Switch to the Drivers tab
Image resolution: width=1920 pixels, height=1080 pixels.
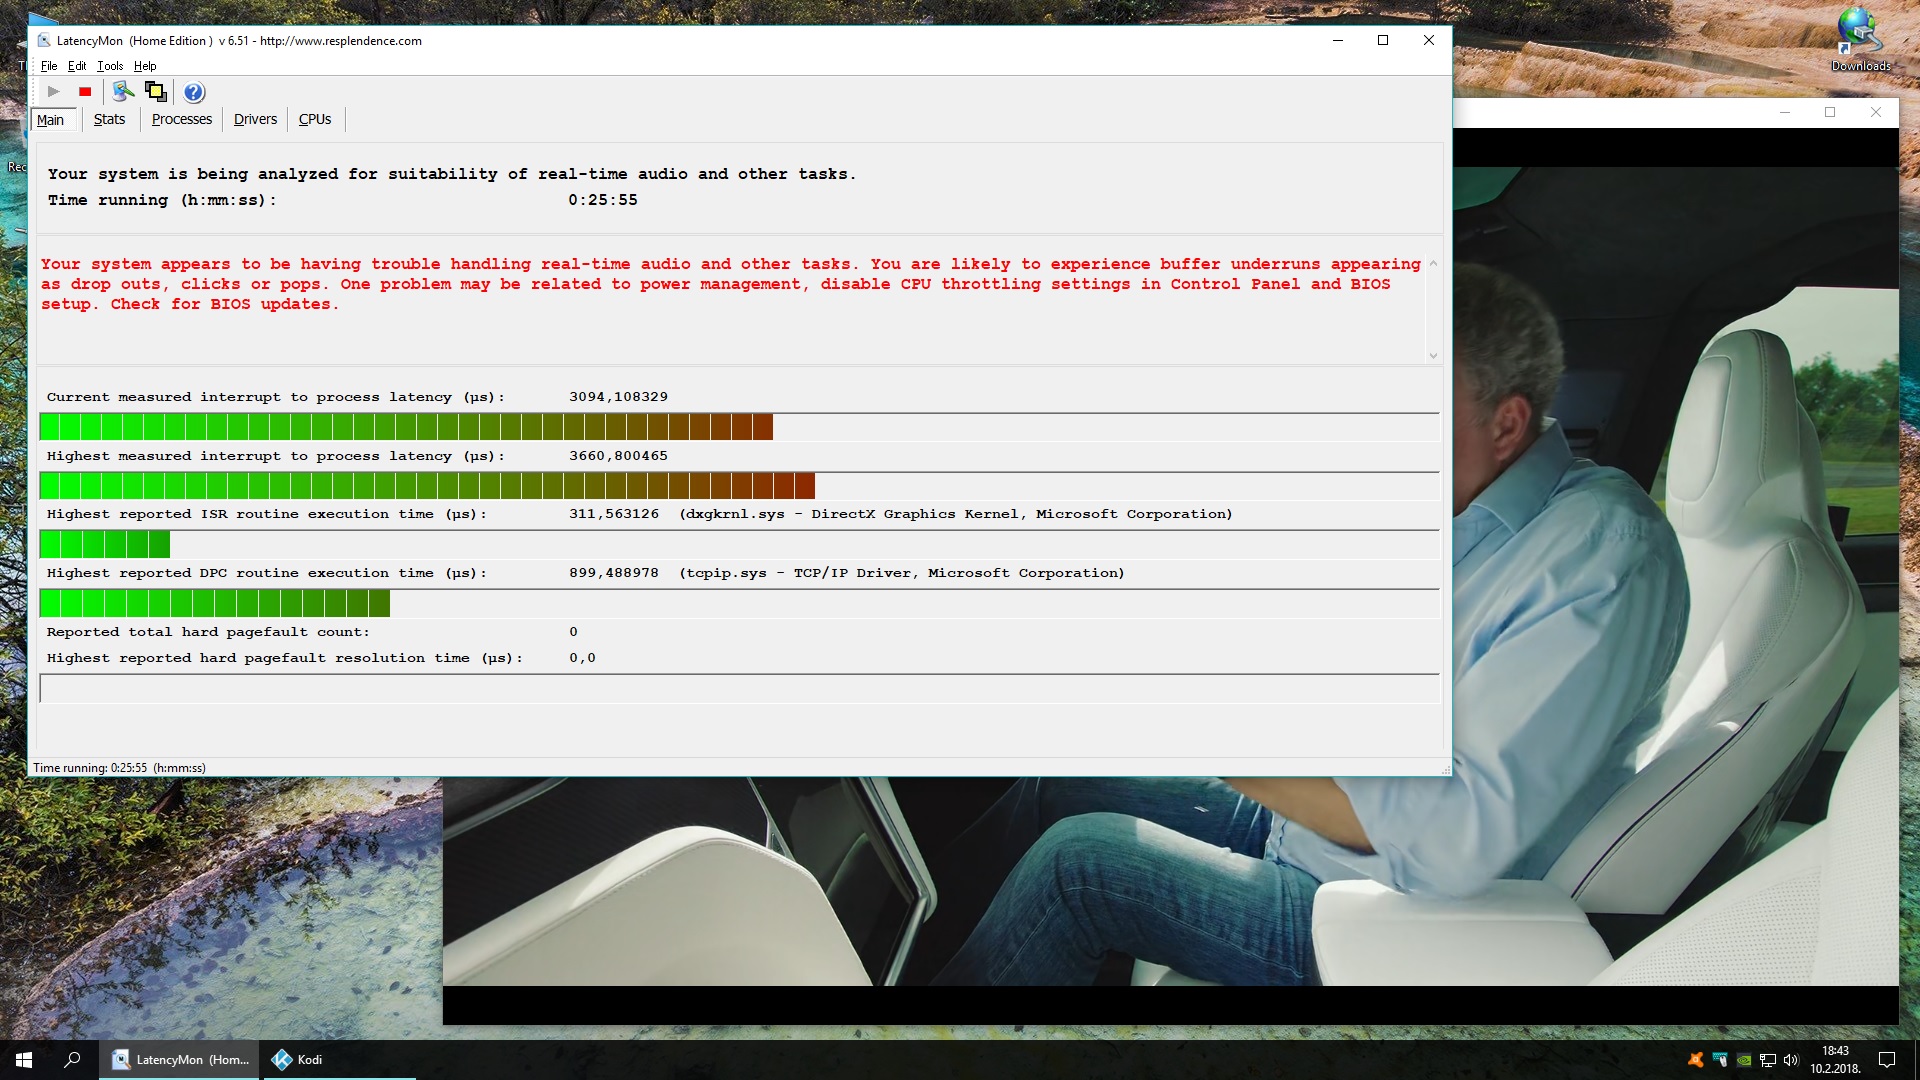coord(255,119)
